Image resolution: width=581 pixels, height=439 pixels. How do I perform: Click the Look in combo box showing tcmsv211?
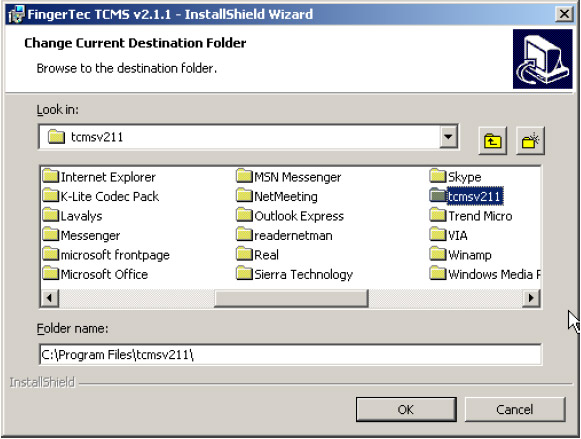[248, 137]
